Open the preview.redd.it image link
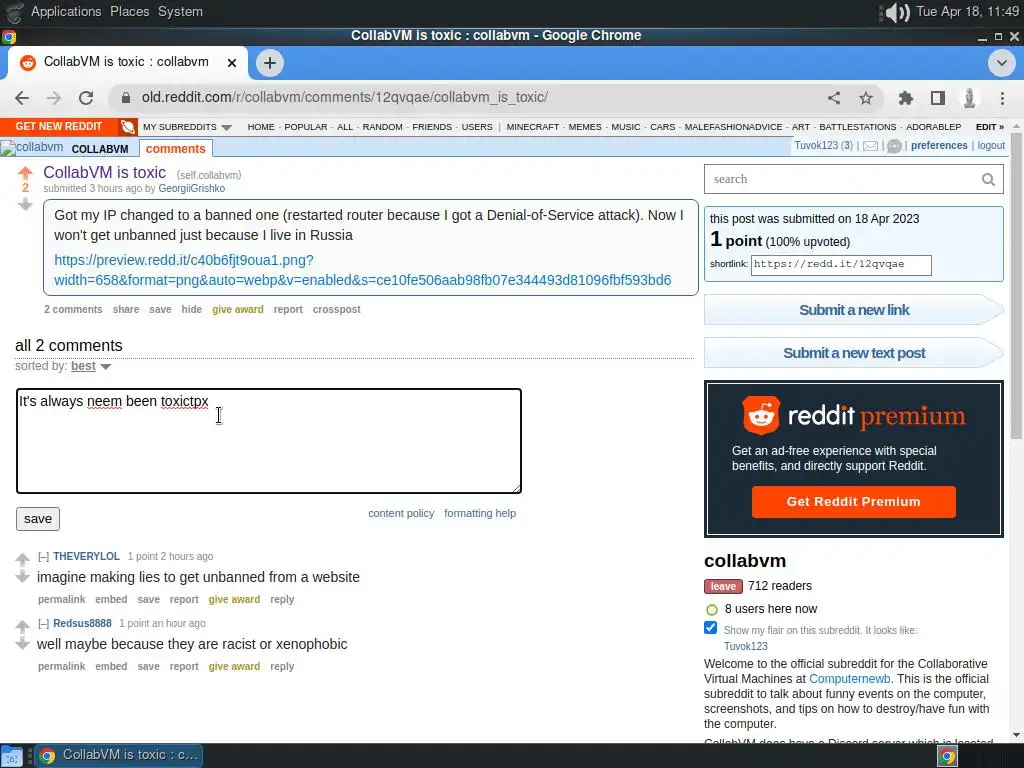This screenshot has height=768, width=1024. pos(362,270)
